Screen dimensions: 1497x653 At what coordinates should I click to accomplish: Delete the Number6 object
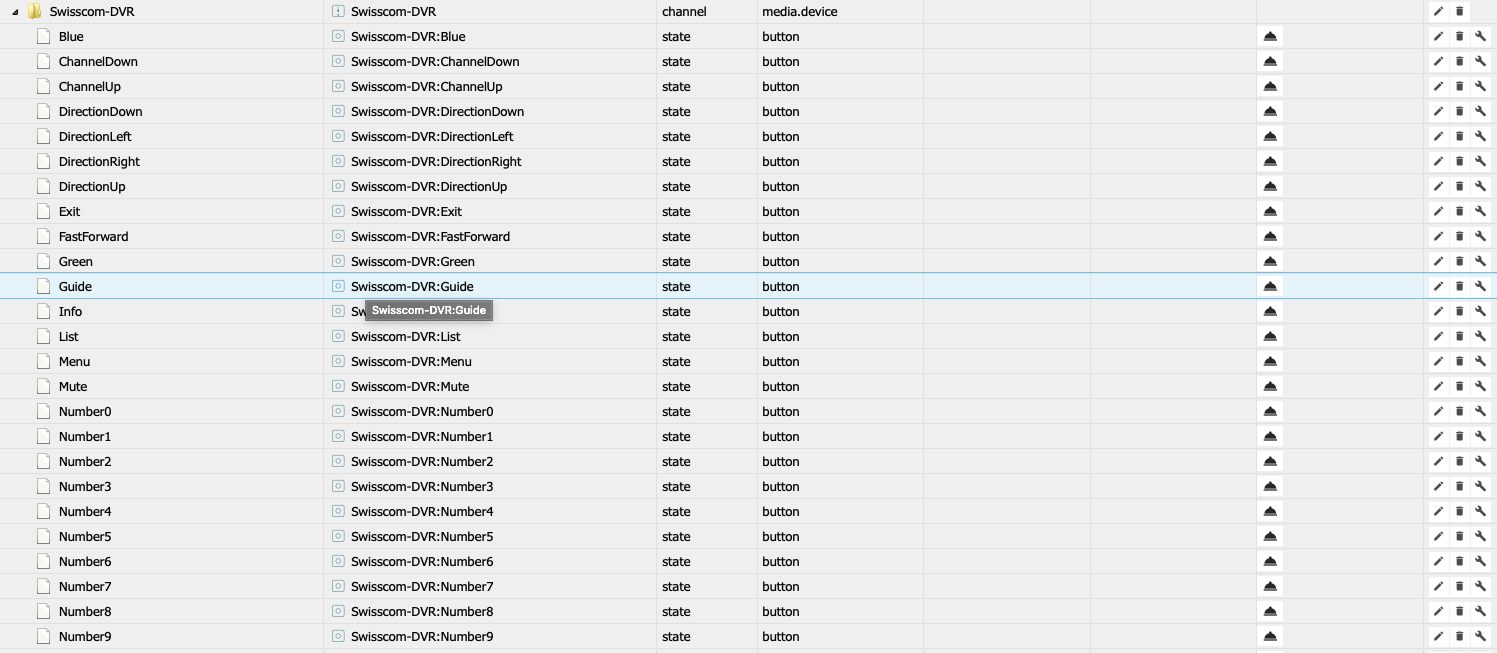point(1459,561)
